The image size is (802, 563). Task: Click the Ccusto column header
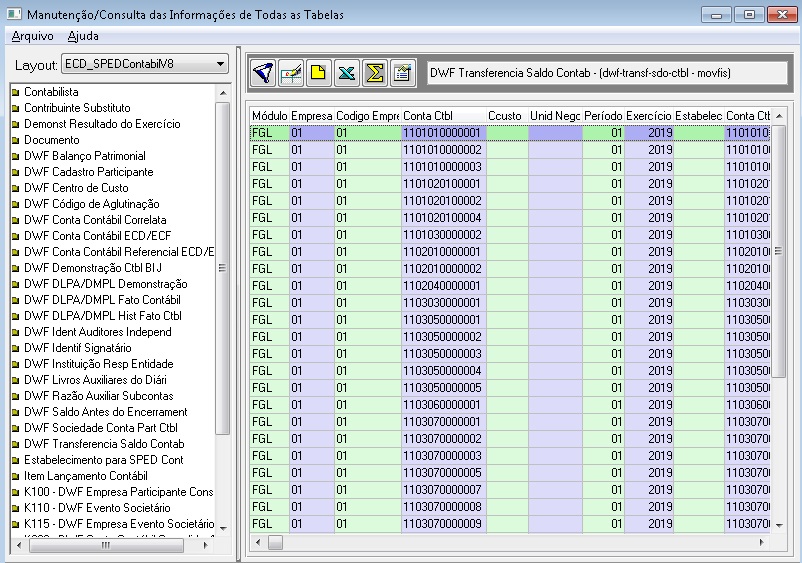point(506,116)
